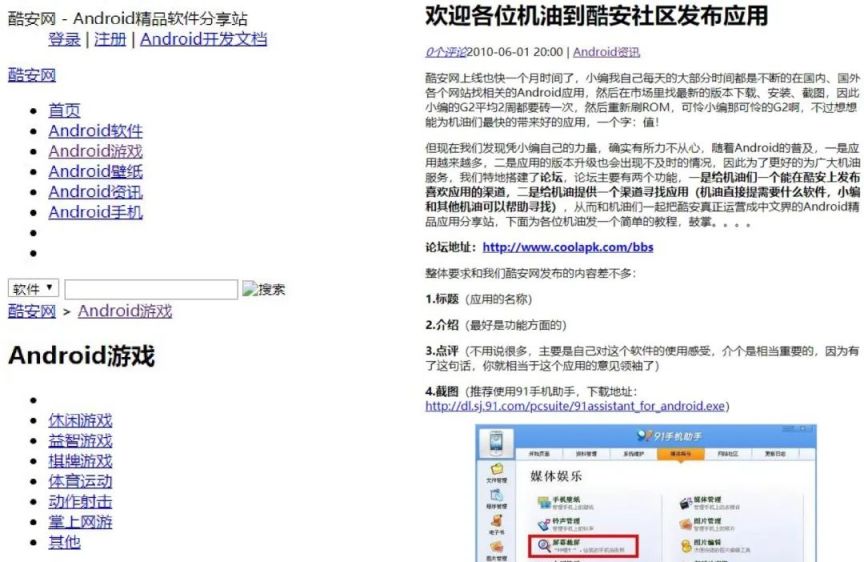The image size is (864, 562).
Task: Click the 登录 login link
Action: [x=64, y=39]
